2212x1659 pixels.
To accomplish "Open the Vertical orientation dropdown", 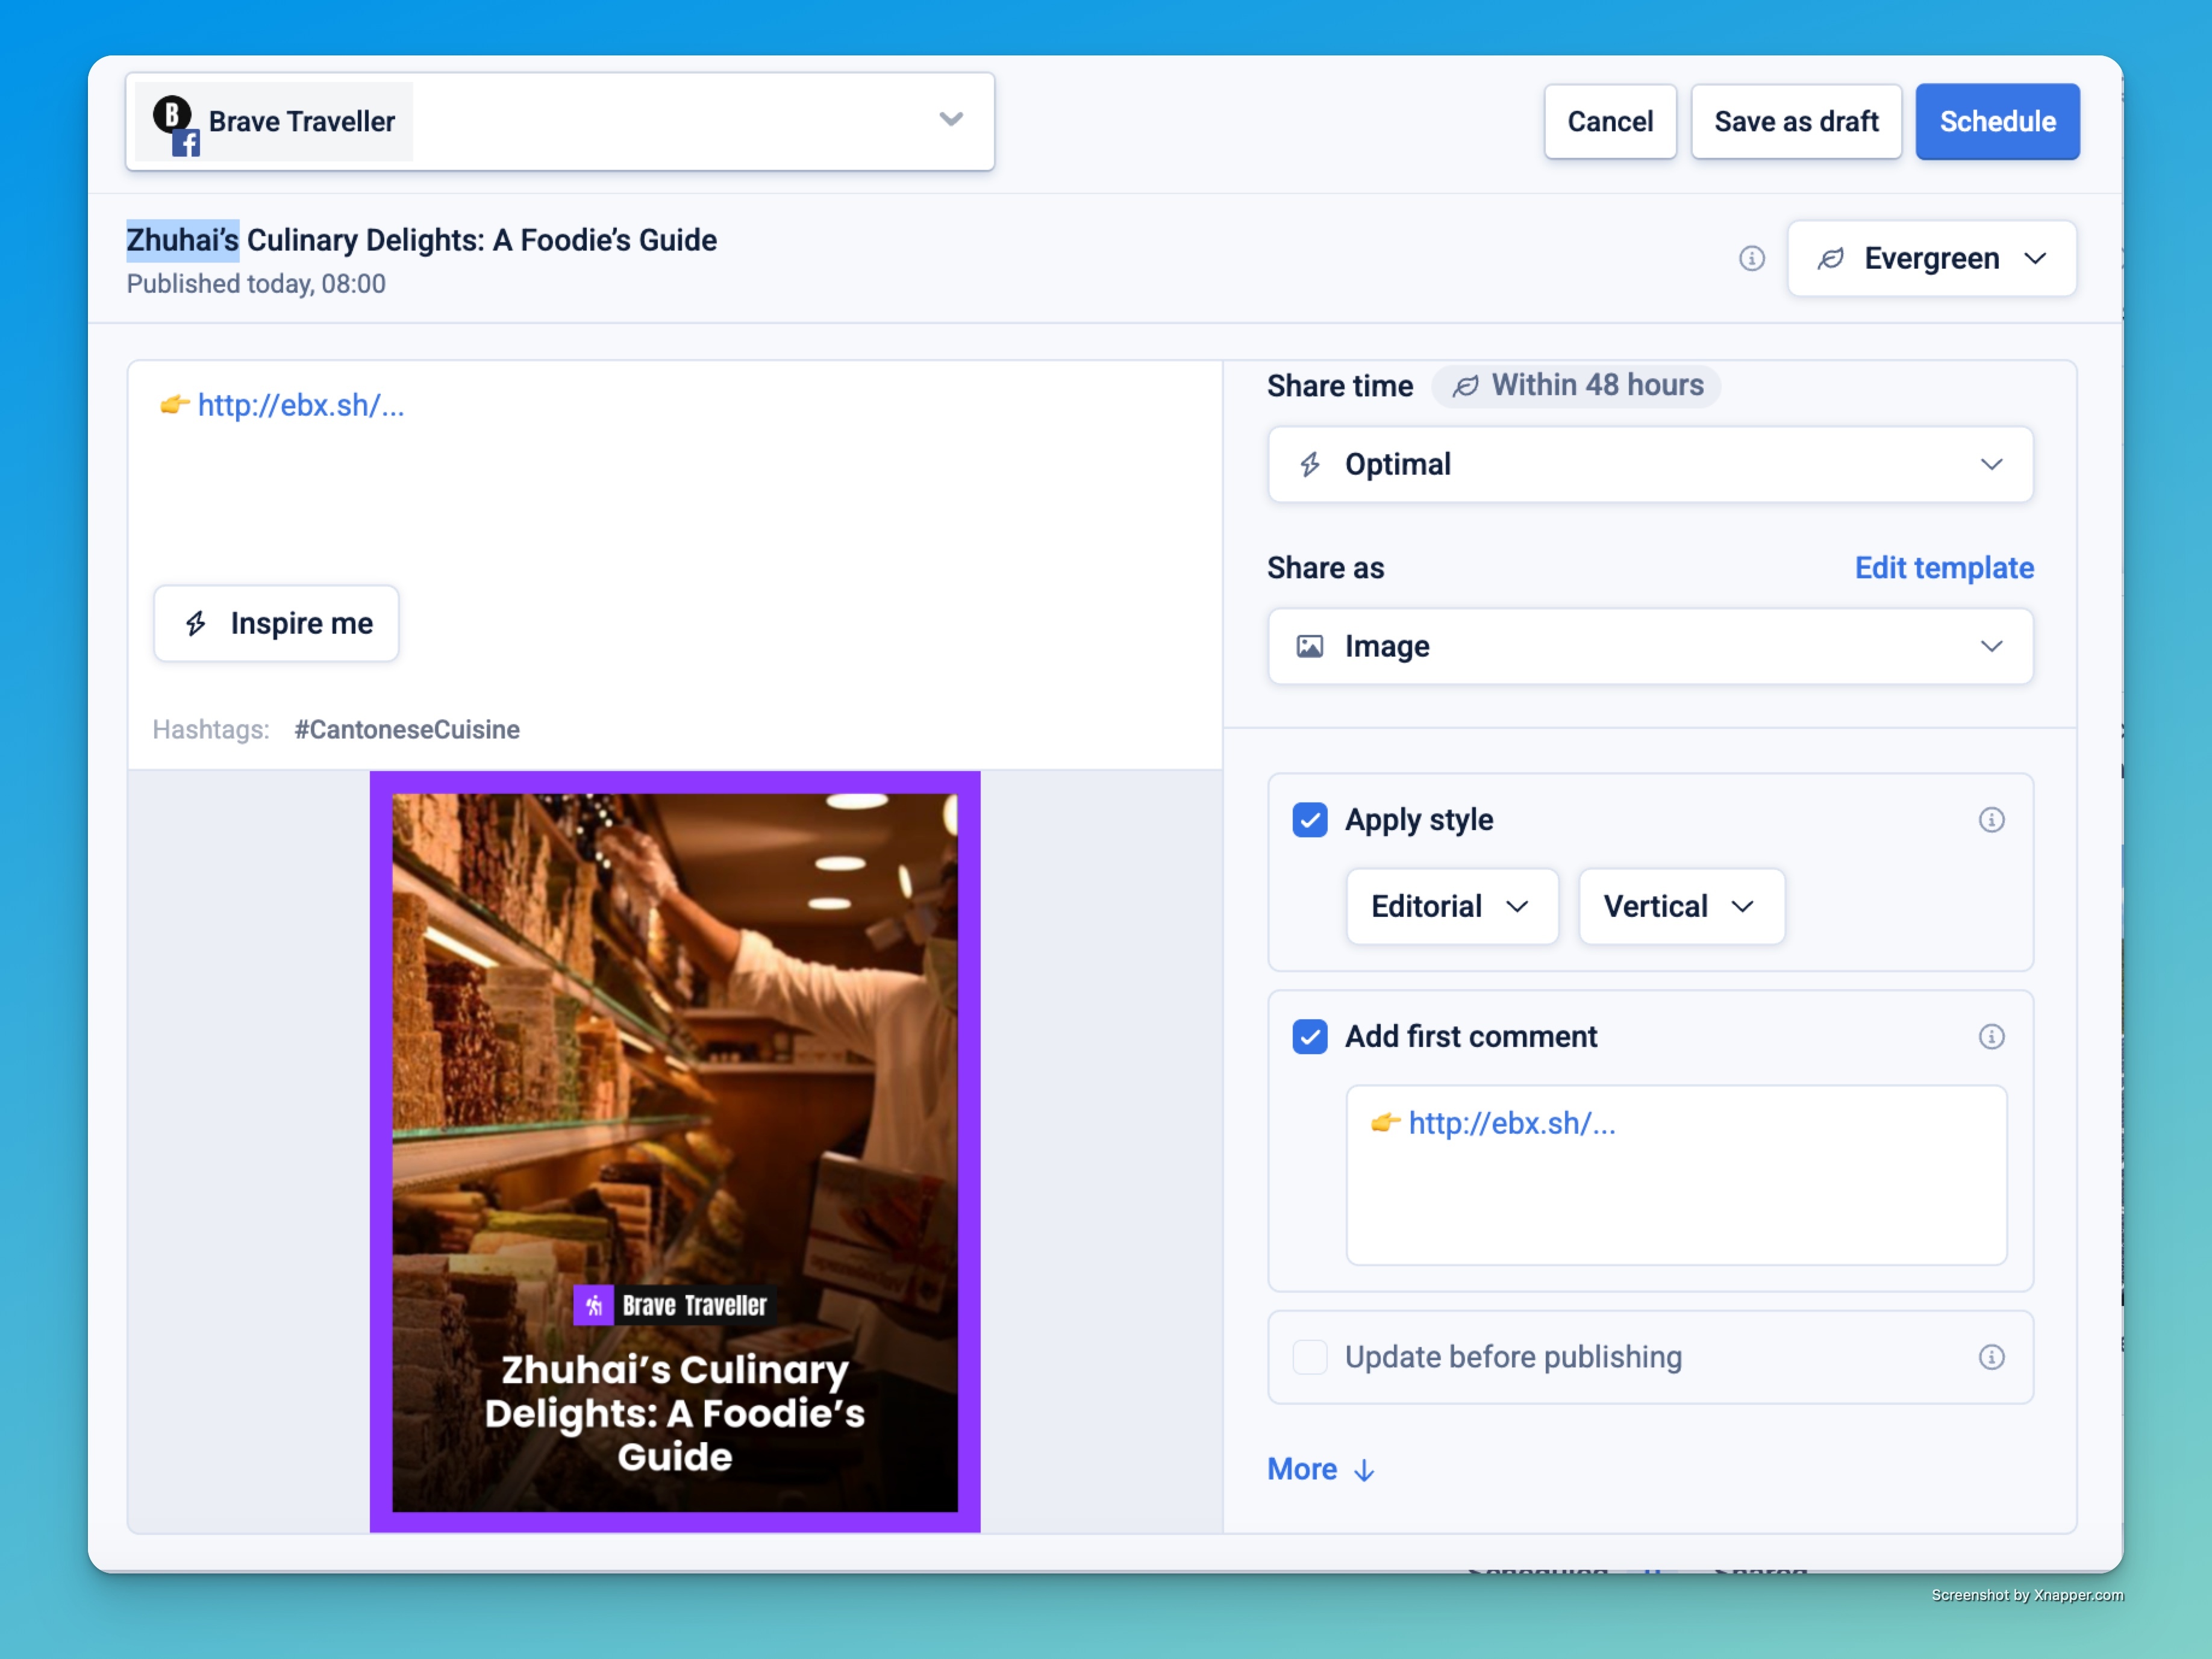I will tap(1680, 907).
